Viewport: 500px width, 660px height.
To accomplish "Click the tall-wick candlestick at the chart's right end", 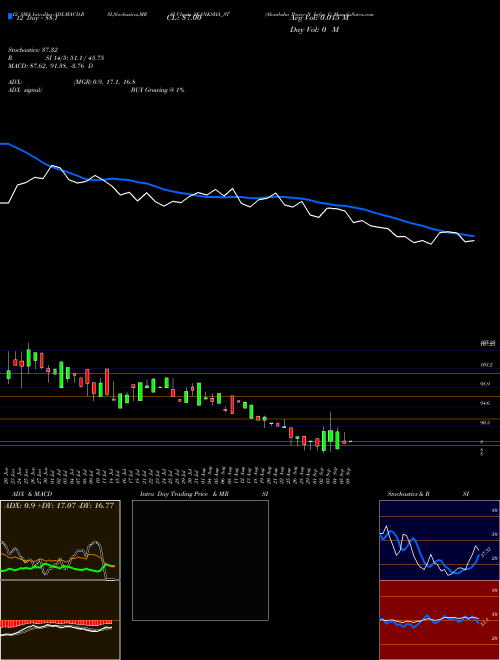I will coord(331,432).
